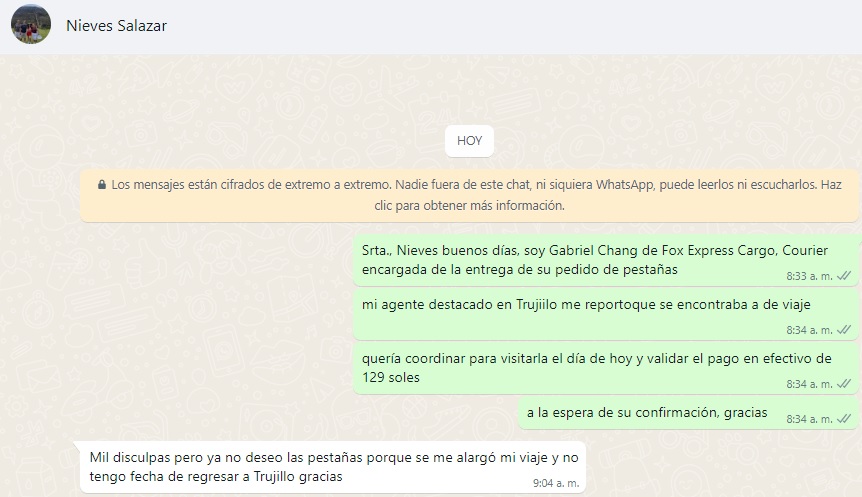862x497 pixels.
Task: Open the end-to-end encryption info notice
Action: click(469, 195)
